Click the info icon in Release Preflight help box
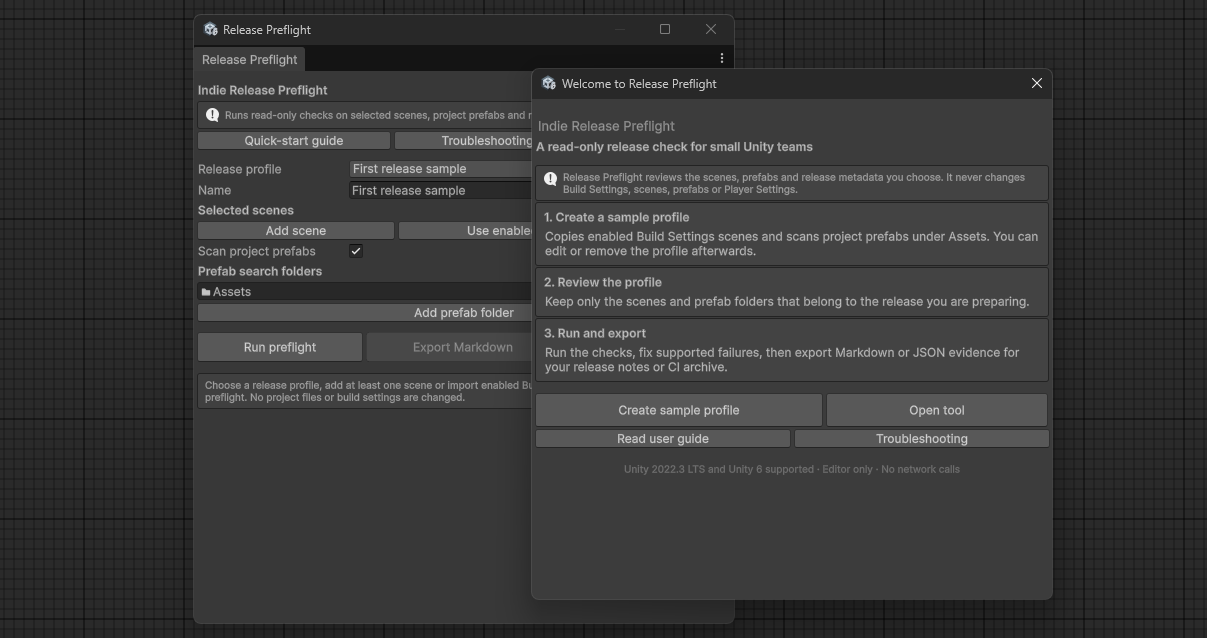Viewport: 1207px width, 638px height. point(212,116)
